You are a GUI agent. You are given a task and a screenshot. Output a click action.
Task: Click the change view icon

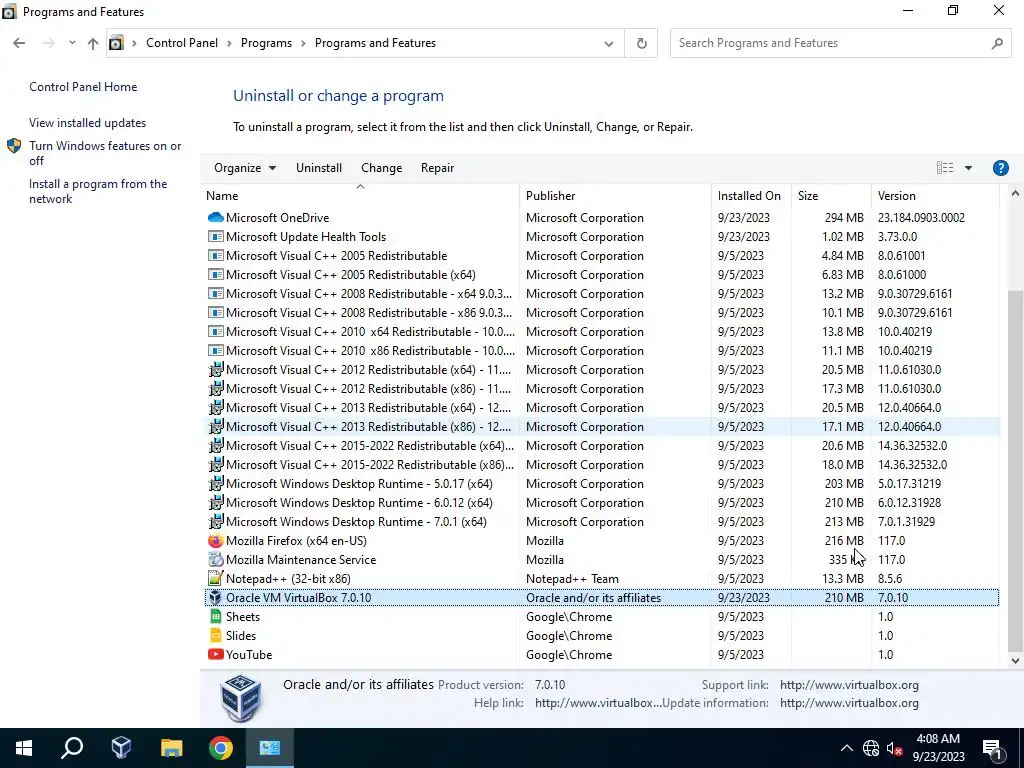click(x=945, y=168)
